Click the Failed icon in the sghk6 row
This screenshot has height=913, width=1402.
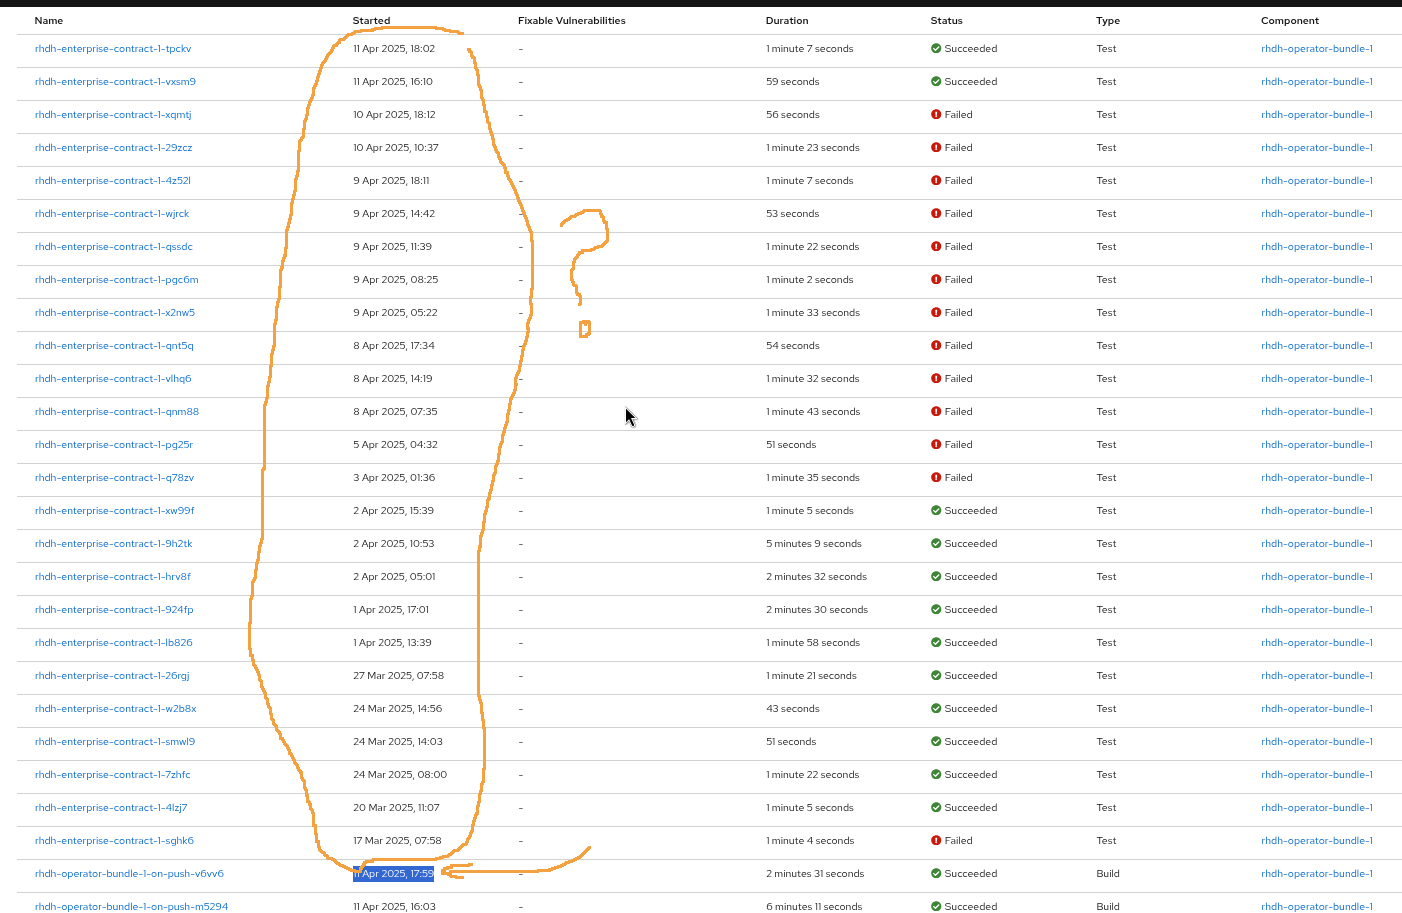point(936,840)
